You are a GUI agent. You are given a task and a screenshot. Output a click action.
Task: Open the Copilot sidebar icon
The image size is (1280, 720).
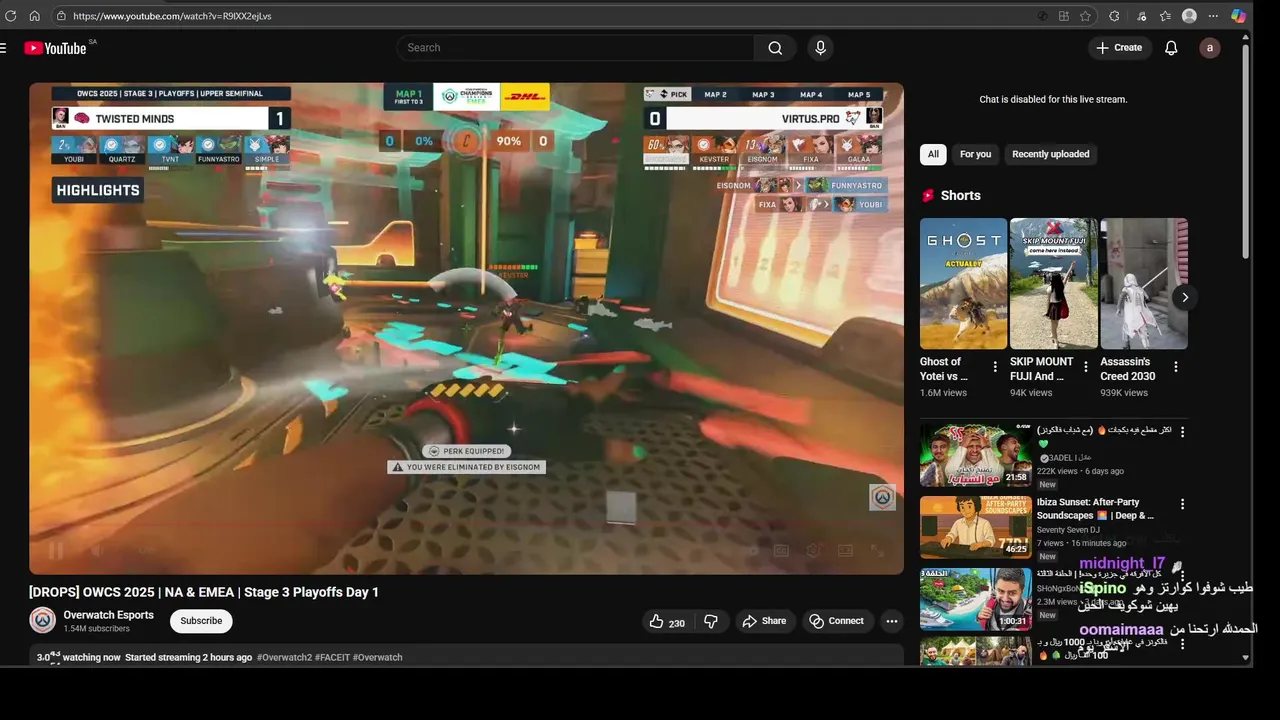click(1238, 16)
